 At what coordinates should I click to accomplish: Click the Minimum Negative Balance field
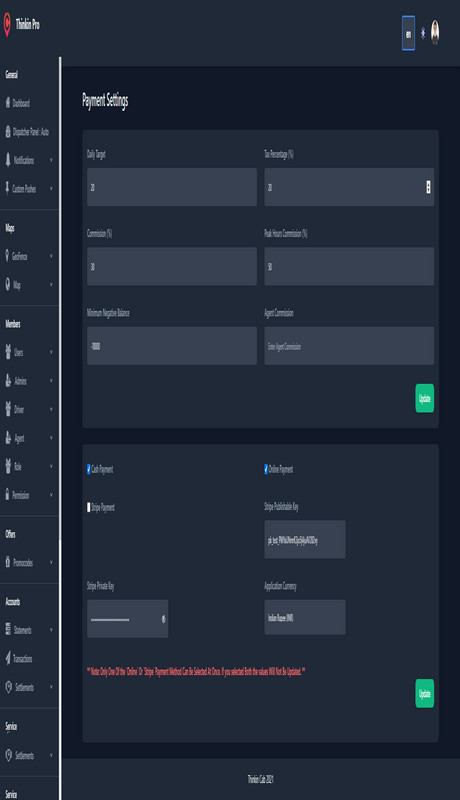click(172, 346)
